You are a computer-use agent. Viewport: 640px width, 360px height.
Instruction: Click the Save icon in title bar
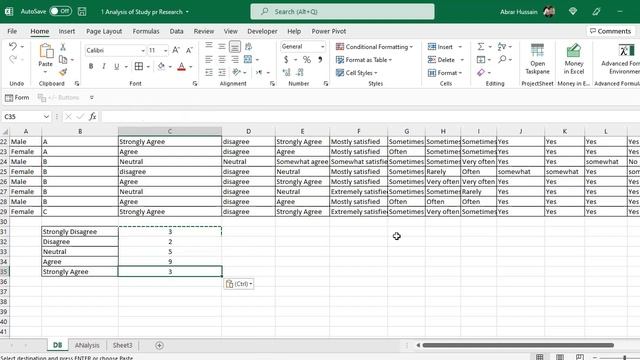pos(82,11)
